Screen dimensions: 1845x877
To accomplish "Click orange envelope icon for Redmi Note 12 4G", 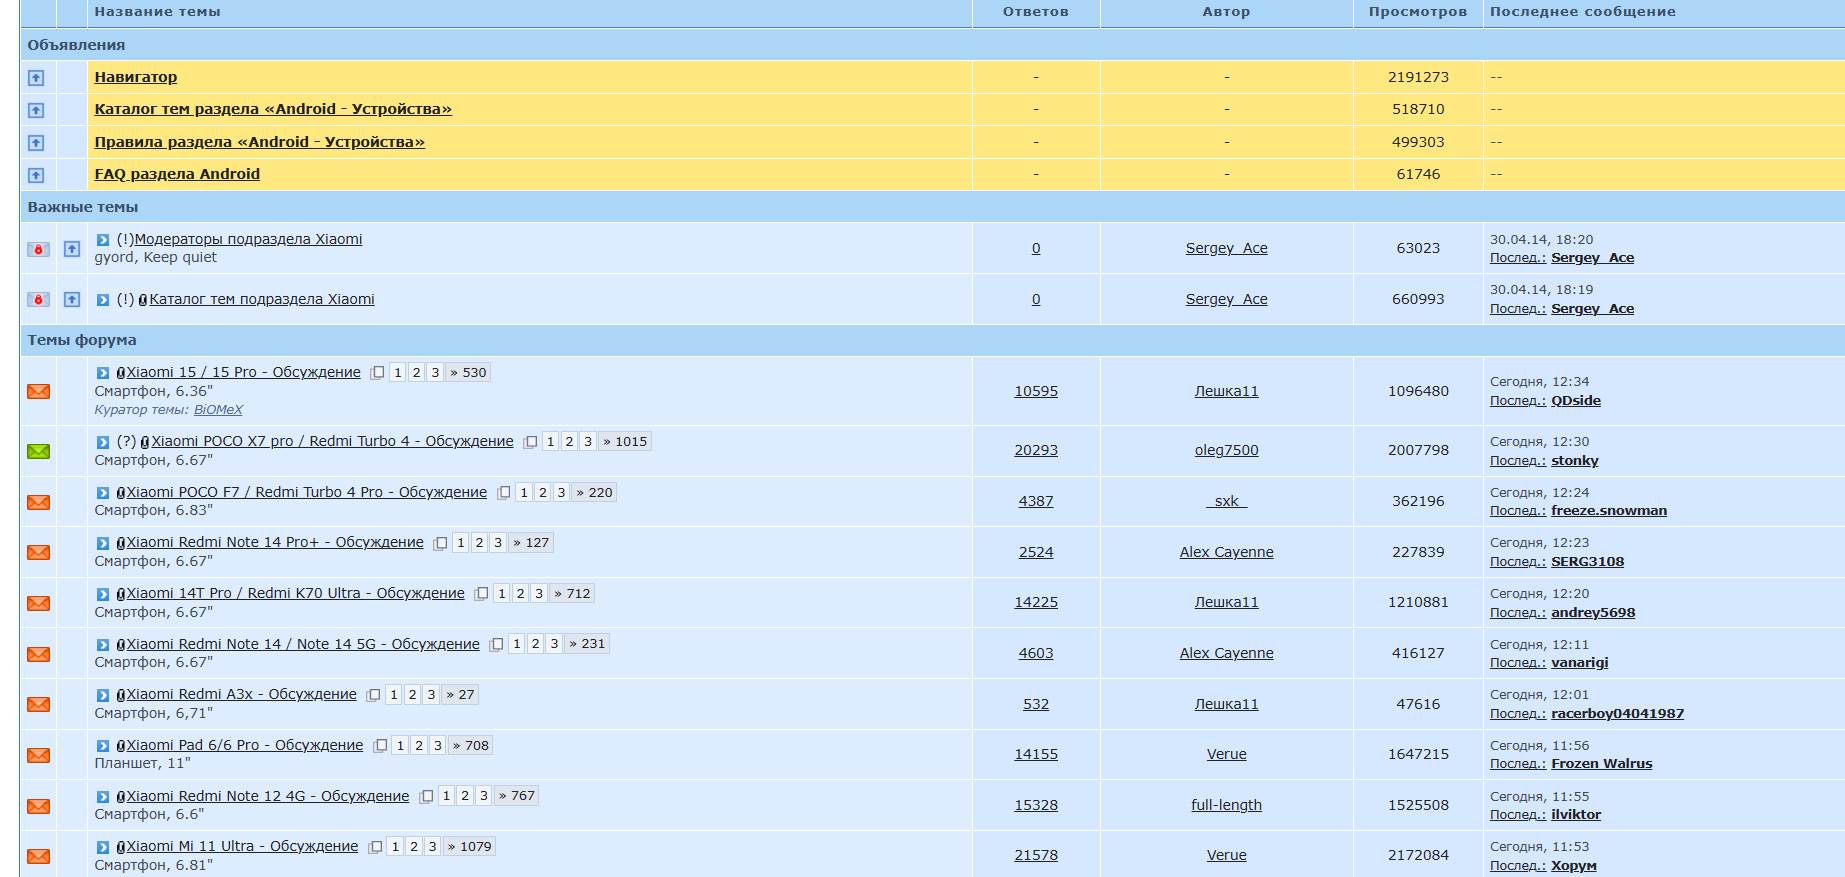I will 38,806.
